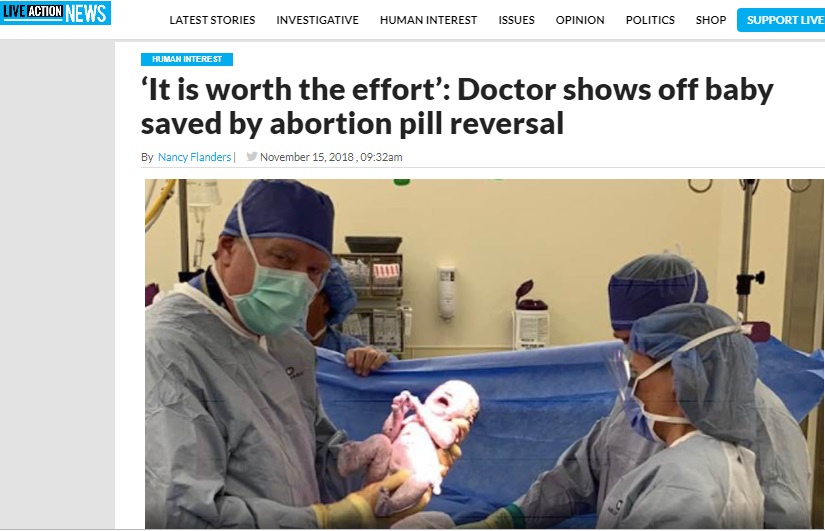Click the article headline text
This screenshot has width=825, height=531.
click(457, 106)
